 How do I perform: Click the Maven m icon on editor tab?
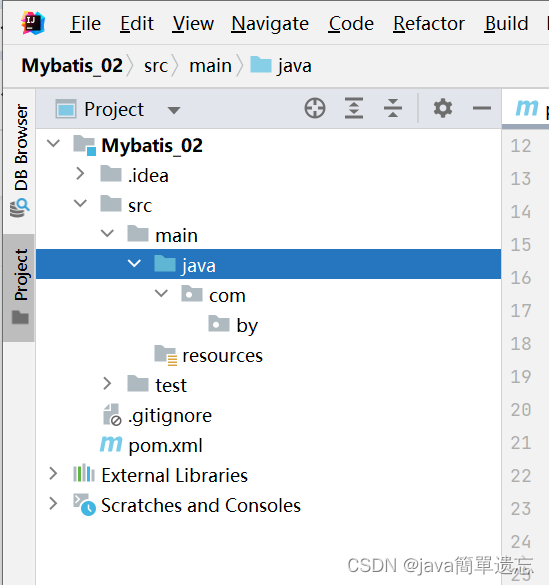527,107
